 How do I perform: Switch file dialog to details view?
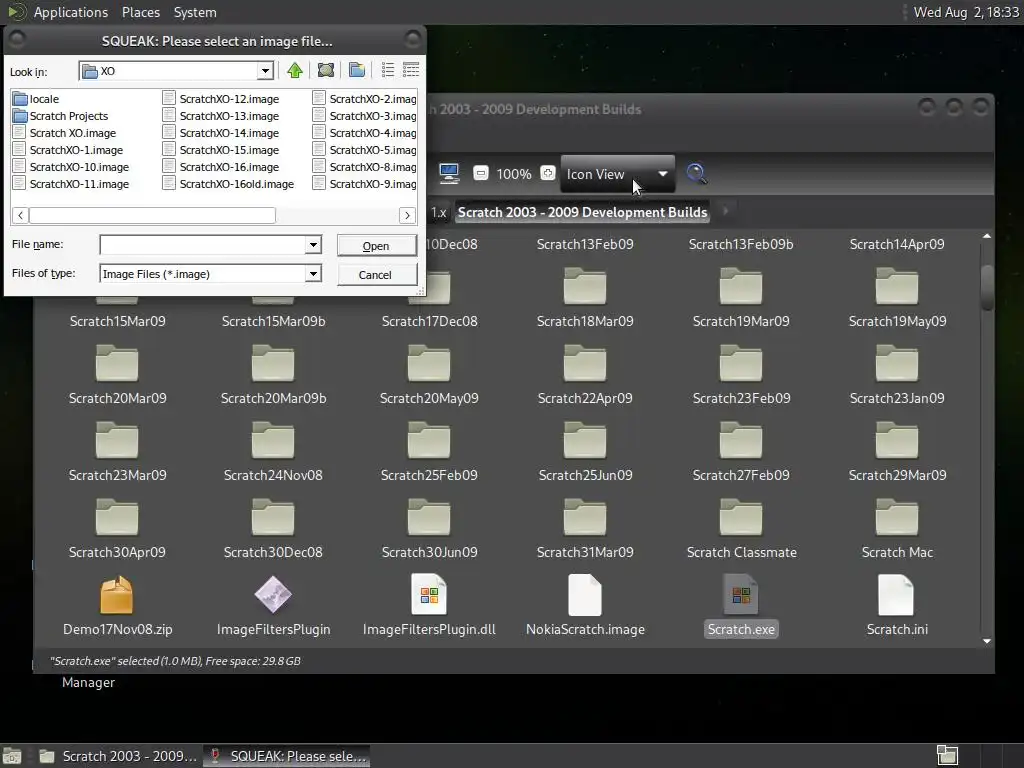pos(411,71)
